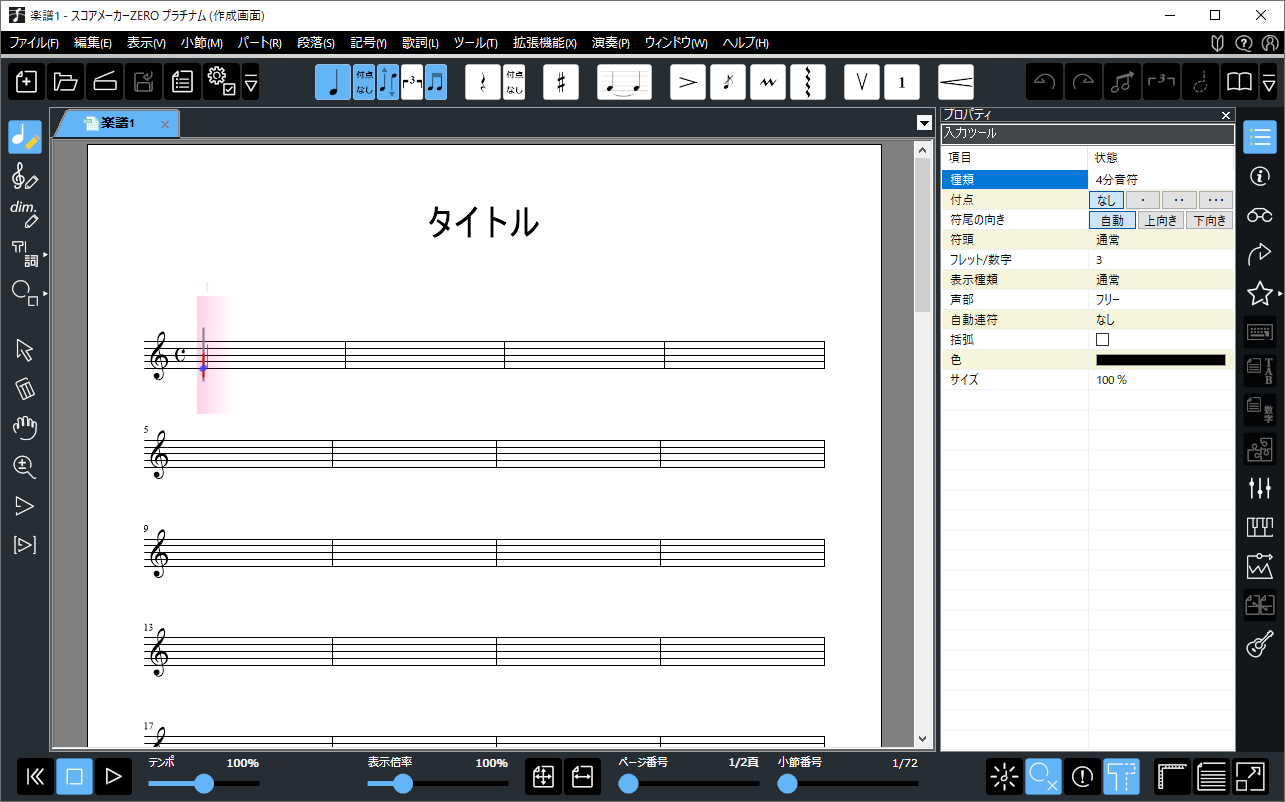This screenshot has width=1285, height=802.
Task: Open the star favorites icon in right sidebar
Action: pos(1258,293)
